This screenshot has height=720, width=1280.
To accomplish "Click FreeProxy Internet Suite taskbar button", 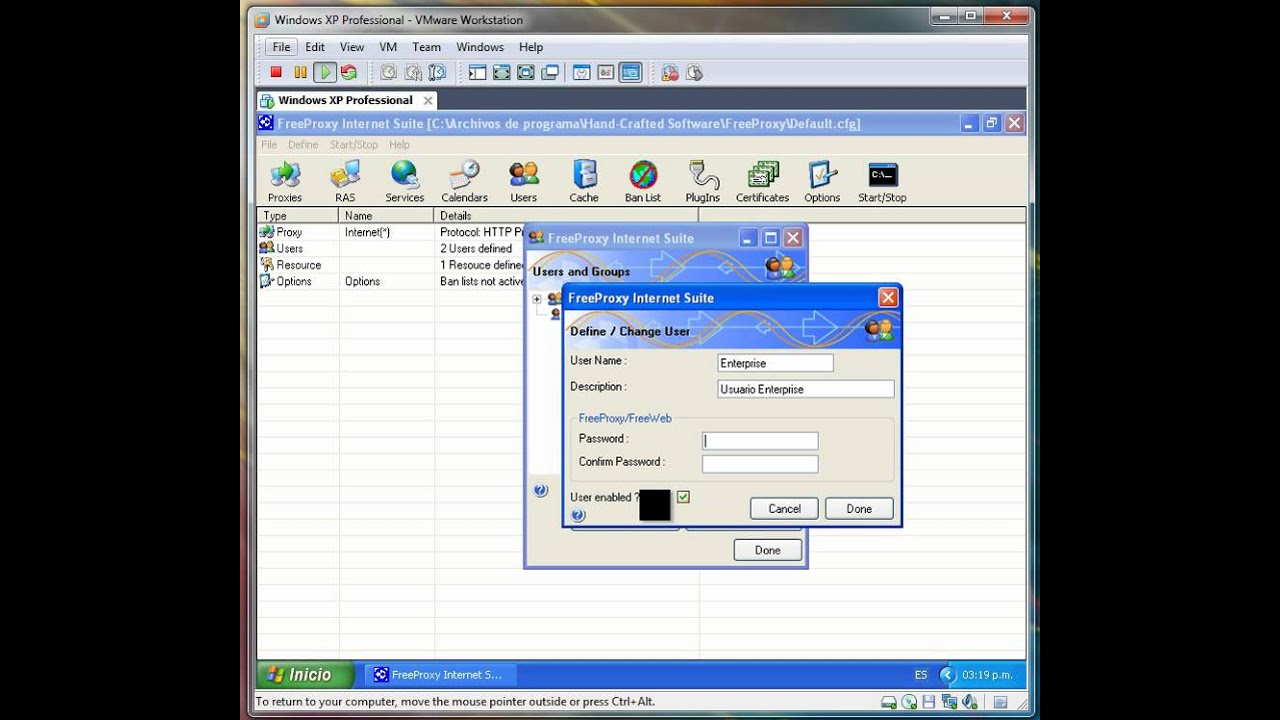I will click(x=440, y=675).
